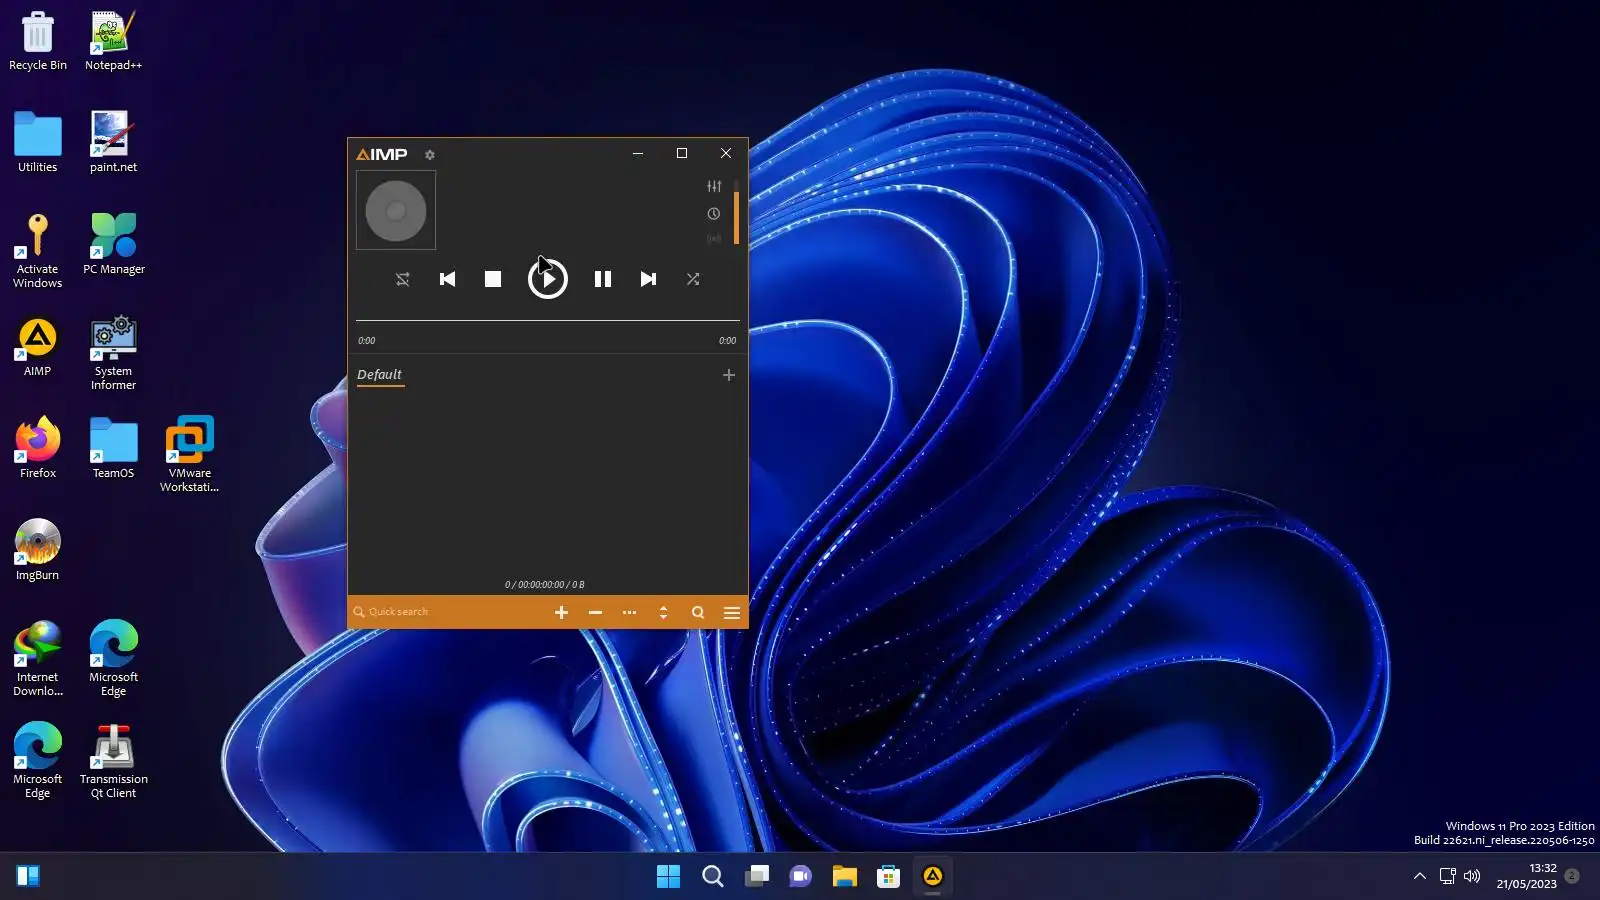Minimize the AIMP window

pyautogui.click(x=638, y=153)
